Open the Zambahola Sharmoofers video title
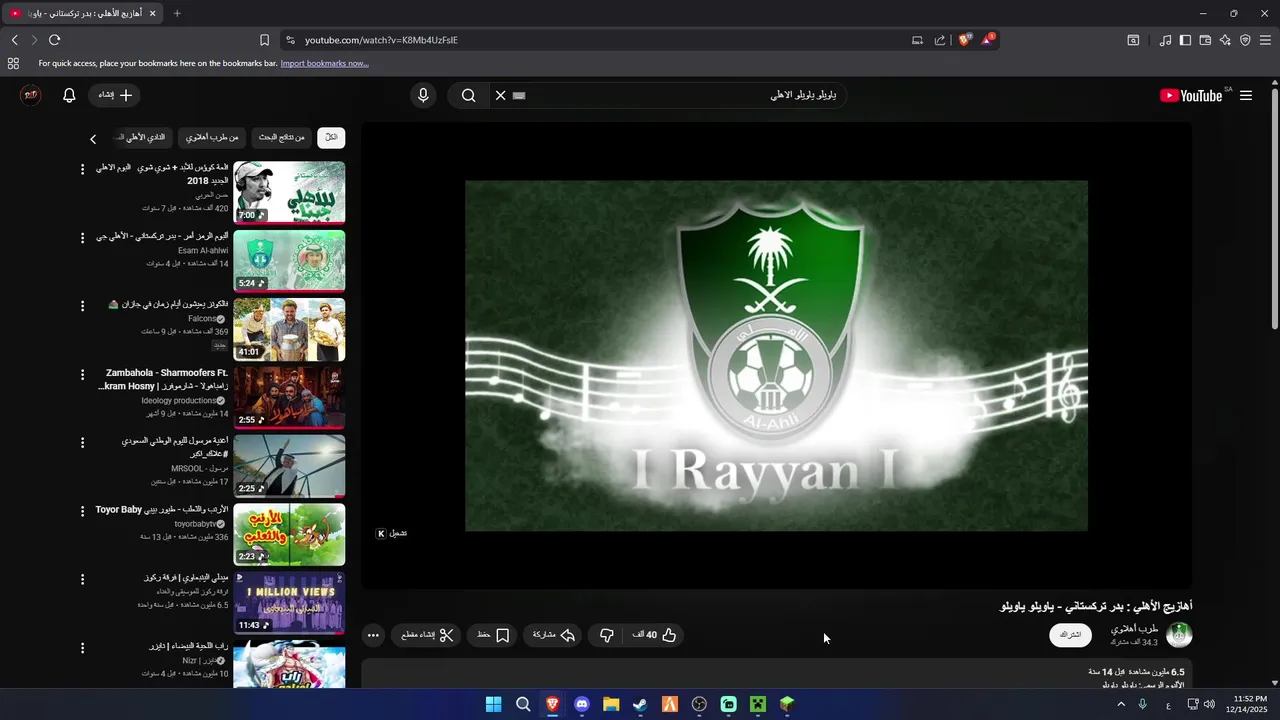The width and height of the screenshot is (1280, 720). point(163,379)
